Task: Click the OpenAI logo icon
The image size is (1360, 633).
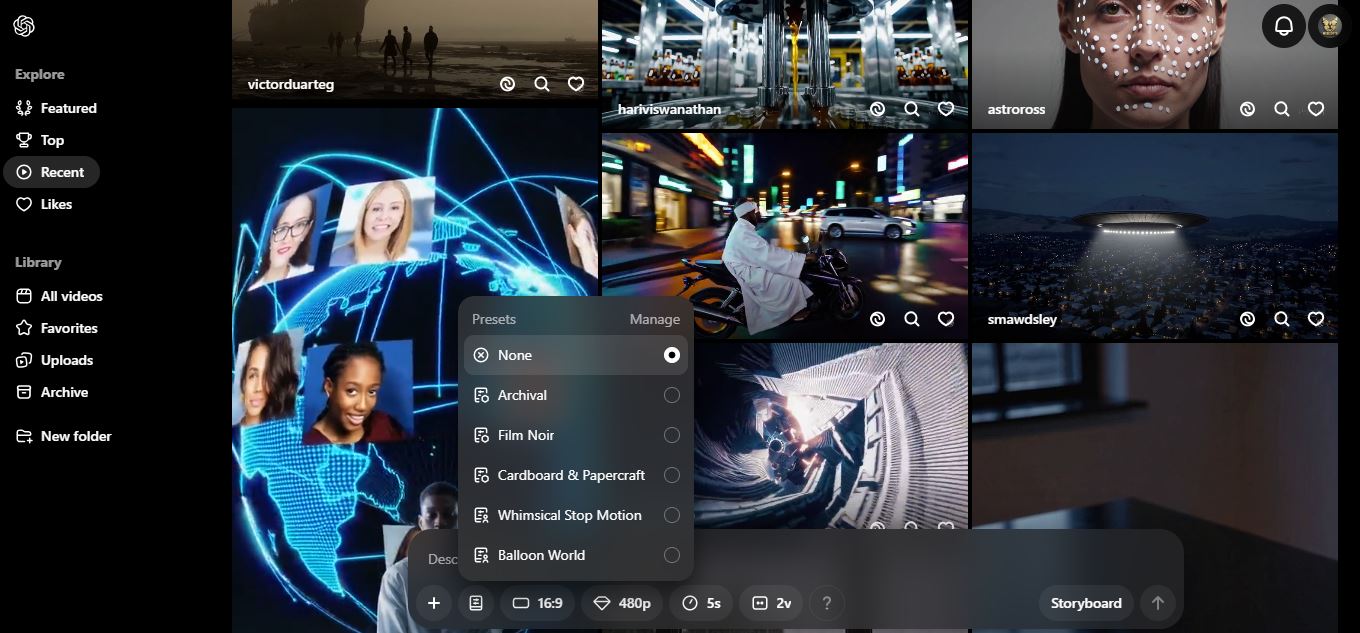Action: click(24, 26)
